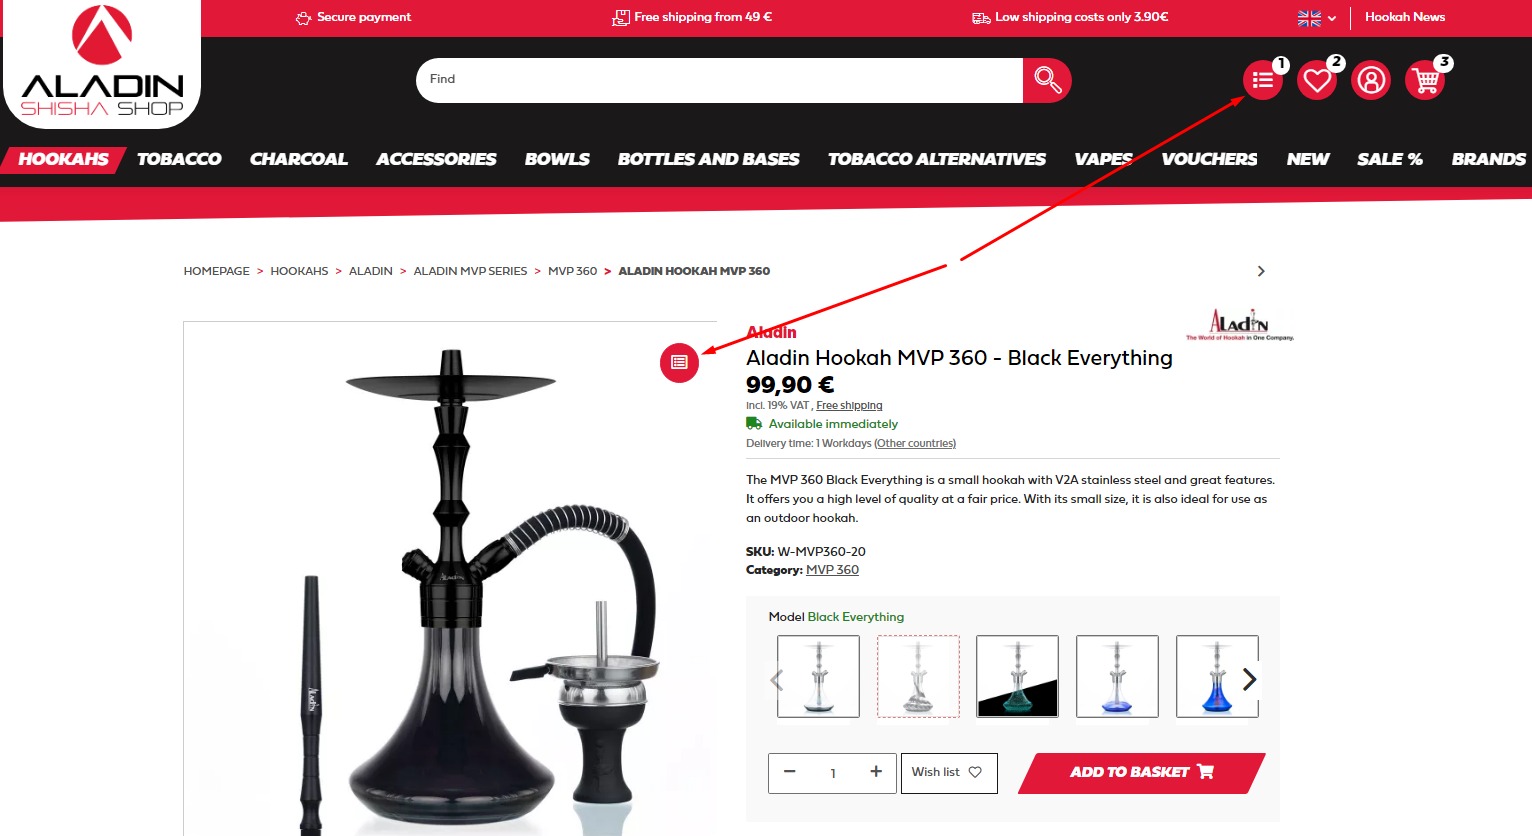This screenshot has height=836, width=1532.
Task: Click ADD TO BASKET button
Action: click(1141, 773)
